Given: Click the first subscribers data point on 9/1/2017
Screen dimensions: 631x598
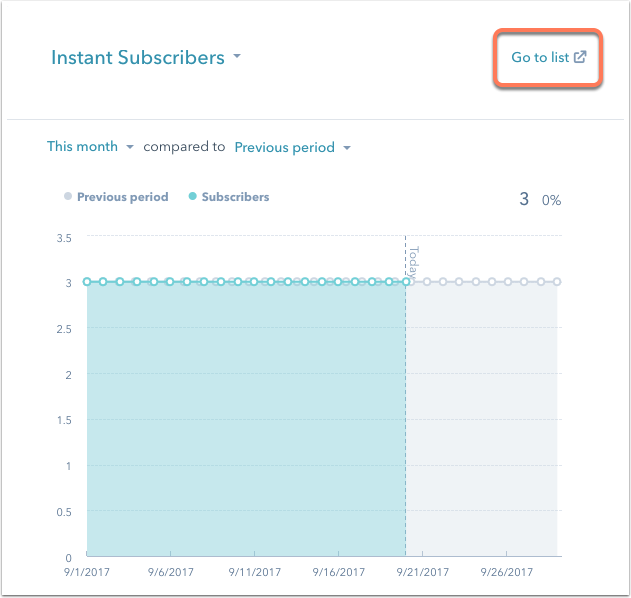Looking at the screenshot, I should (x=87, y=282).
